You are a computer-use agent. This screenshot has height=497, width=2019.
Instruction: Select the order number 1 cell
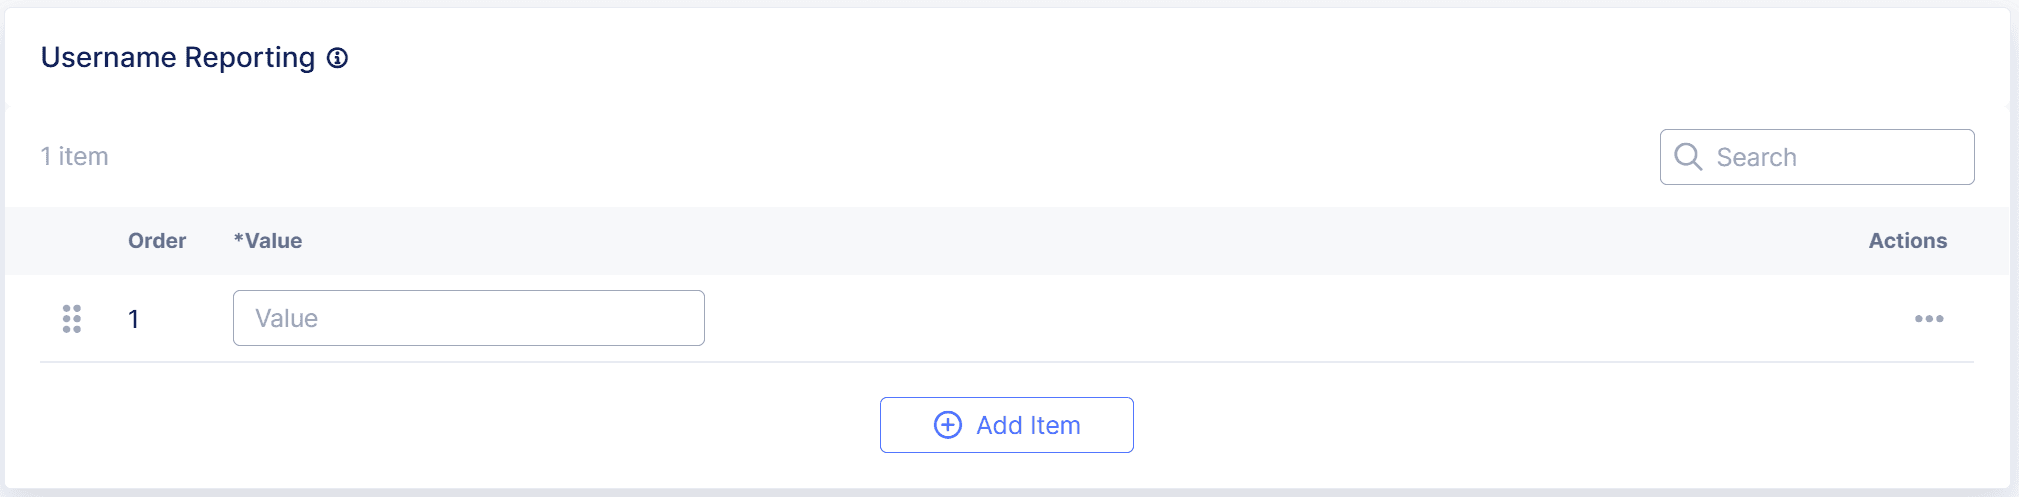coord(133,319)
